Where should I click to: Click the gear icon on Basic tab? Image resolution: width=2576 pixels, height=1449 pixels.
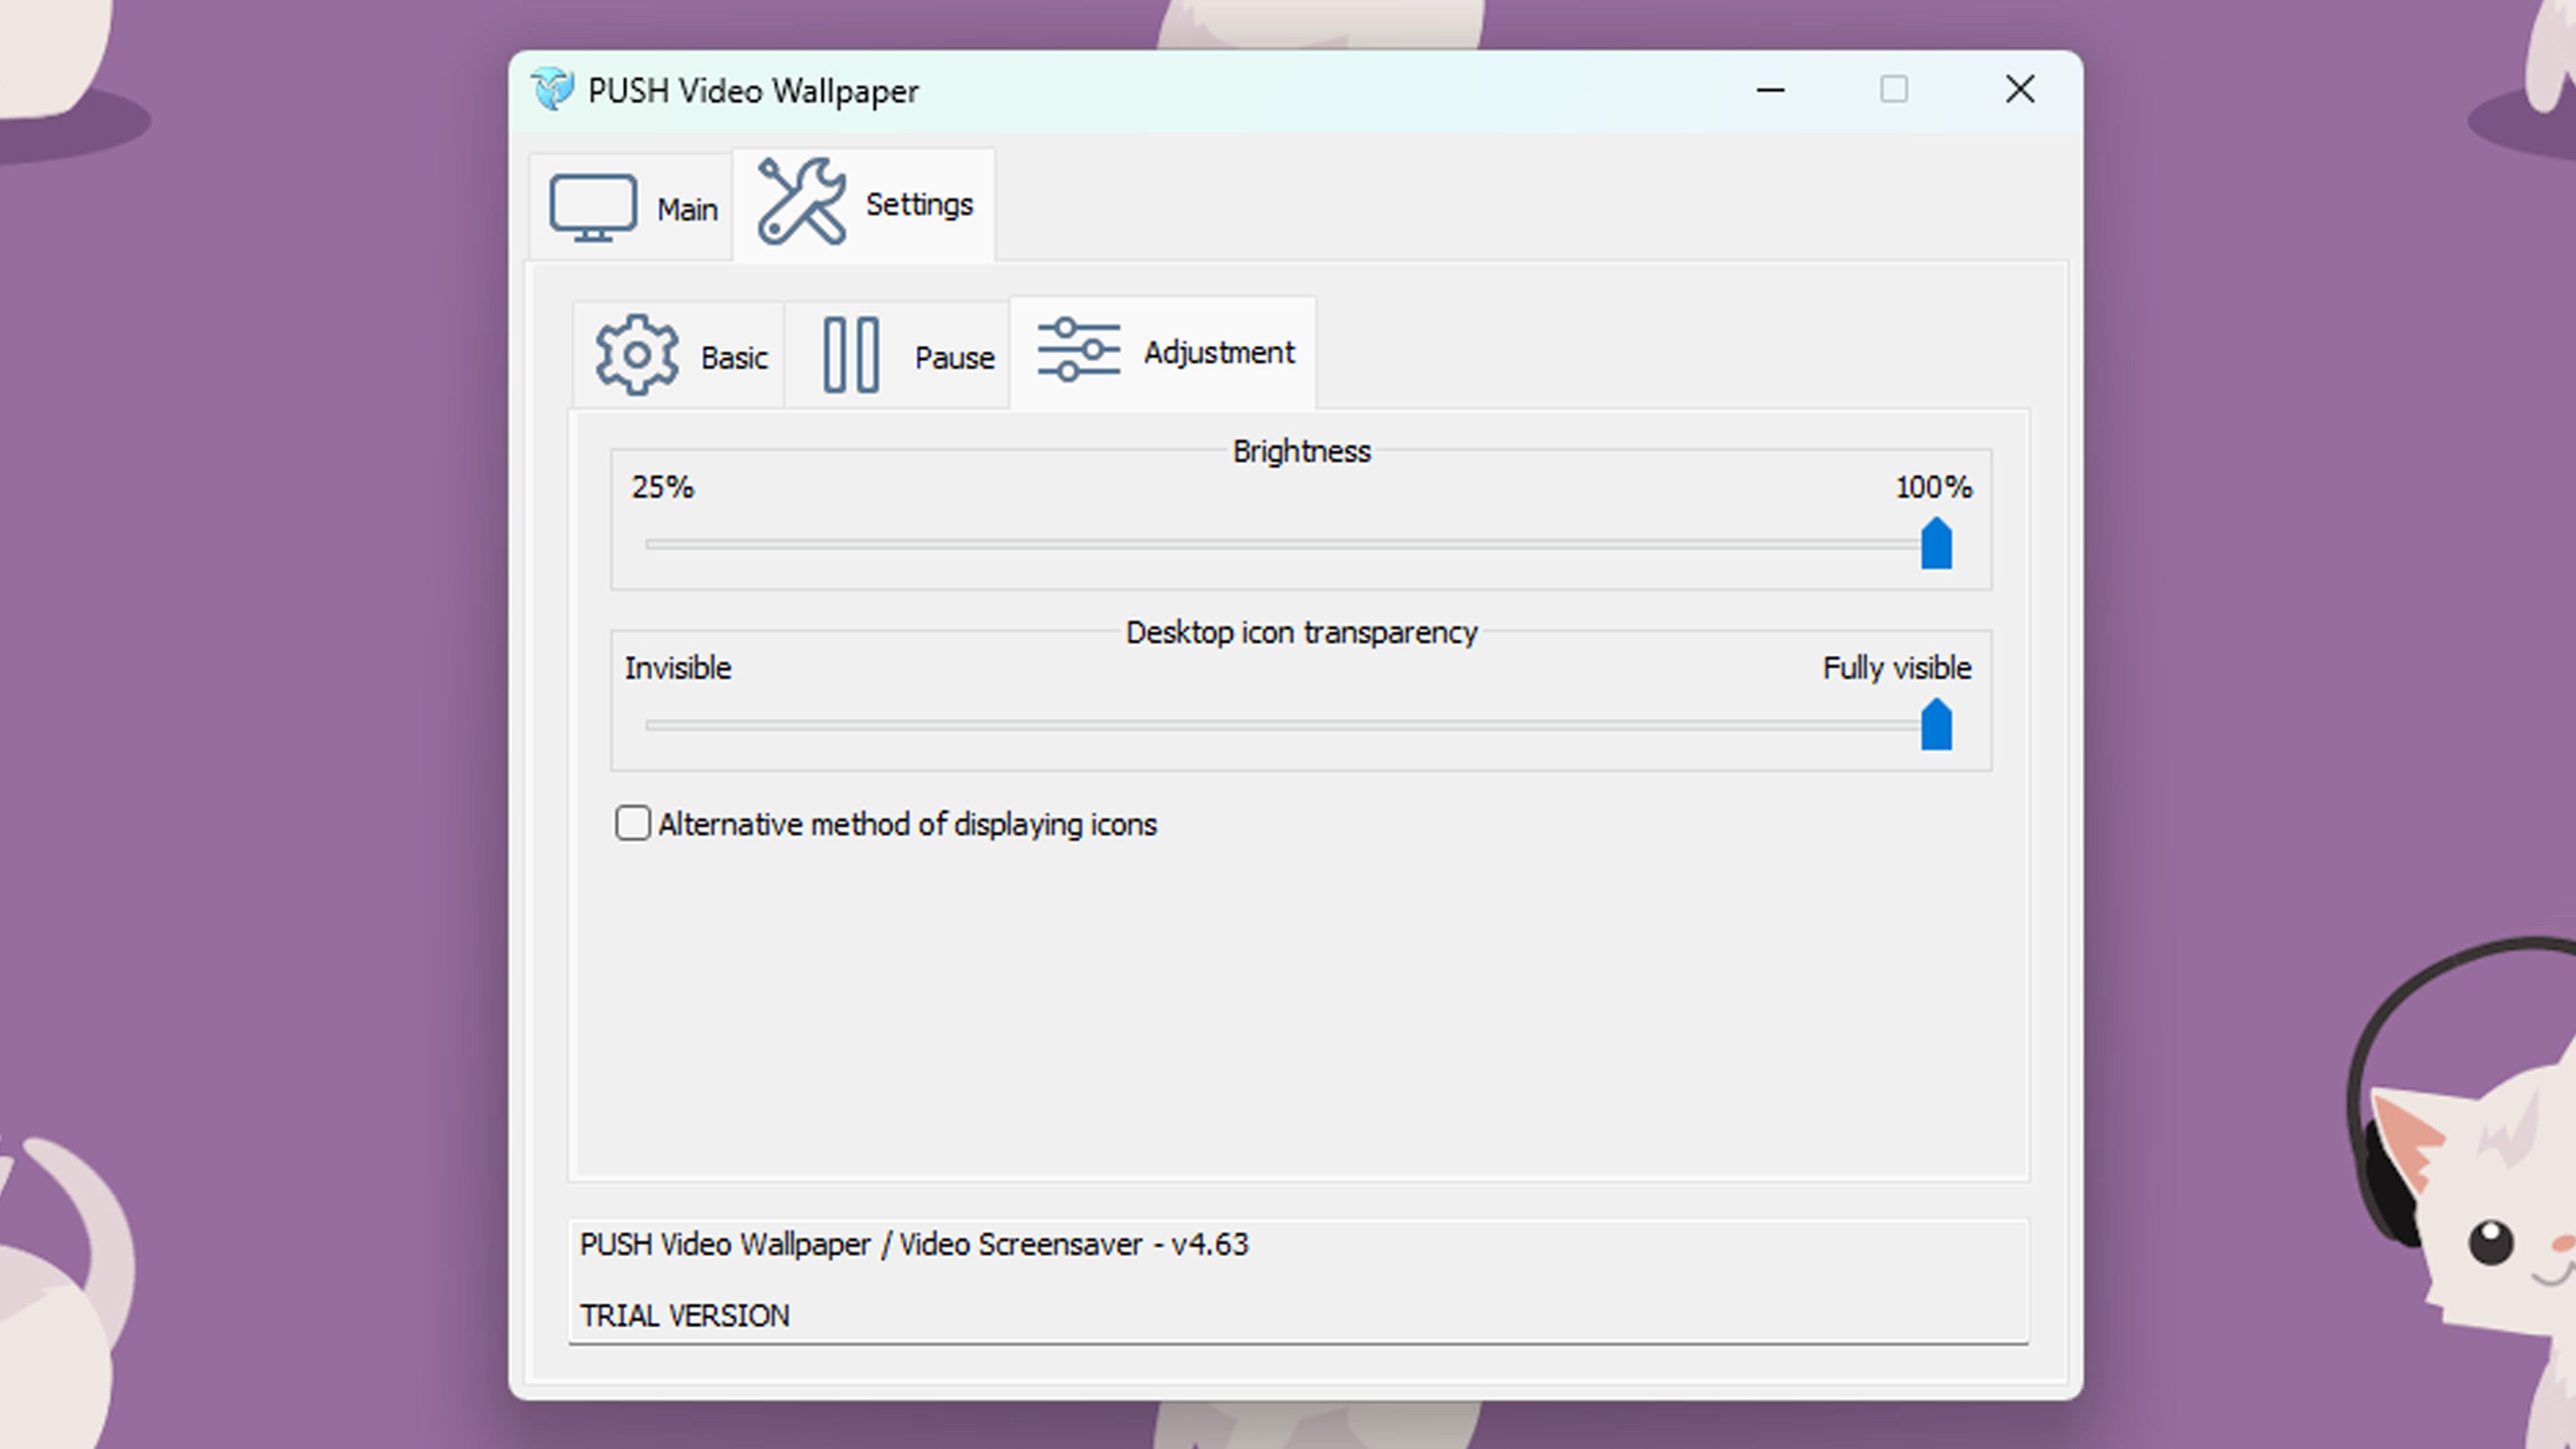(x=637, y=355)
